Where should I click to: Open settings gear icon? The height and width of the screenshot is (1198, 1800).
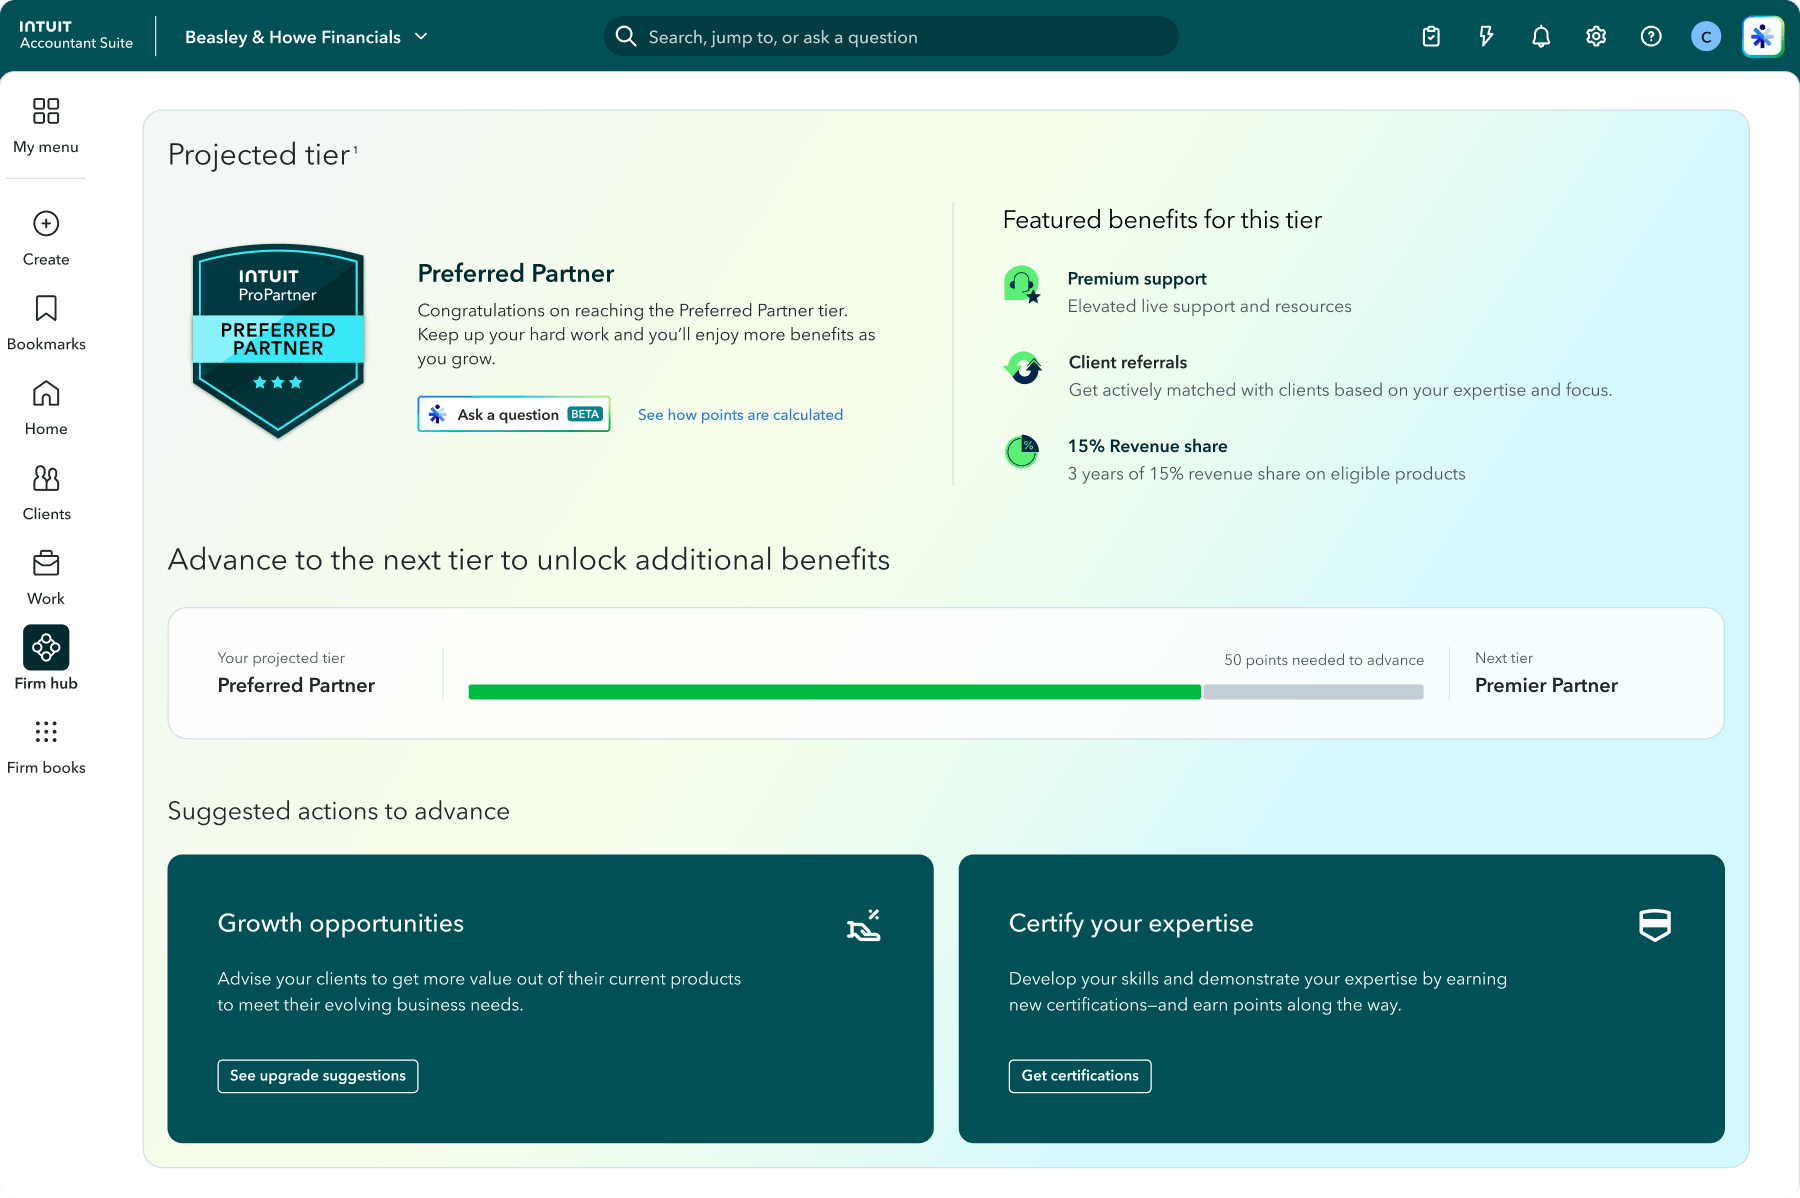[1596, 37]
